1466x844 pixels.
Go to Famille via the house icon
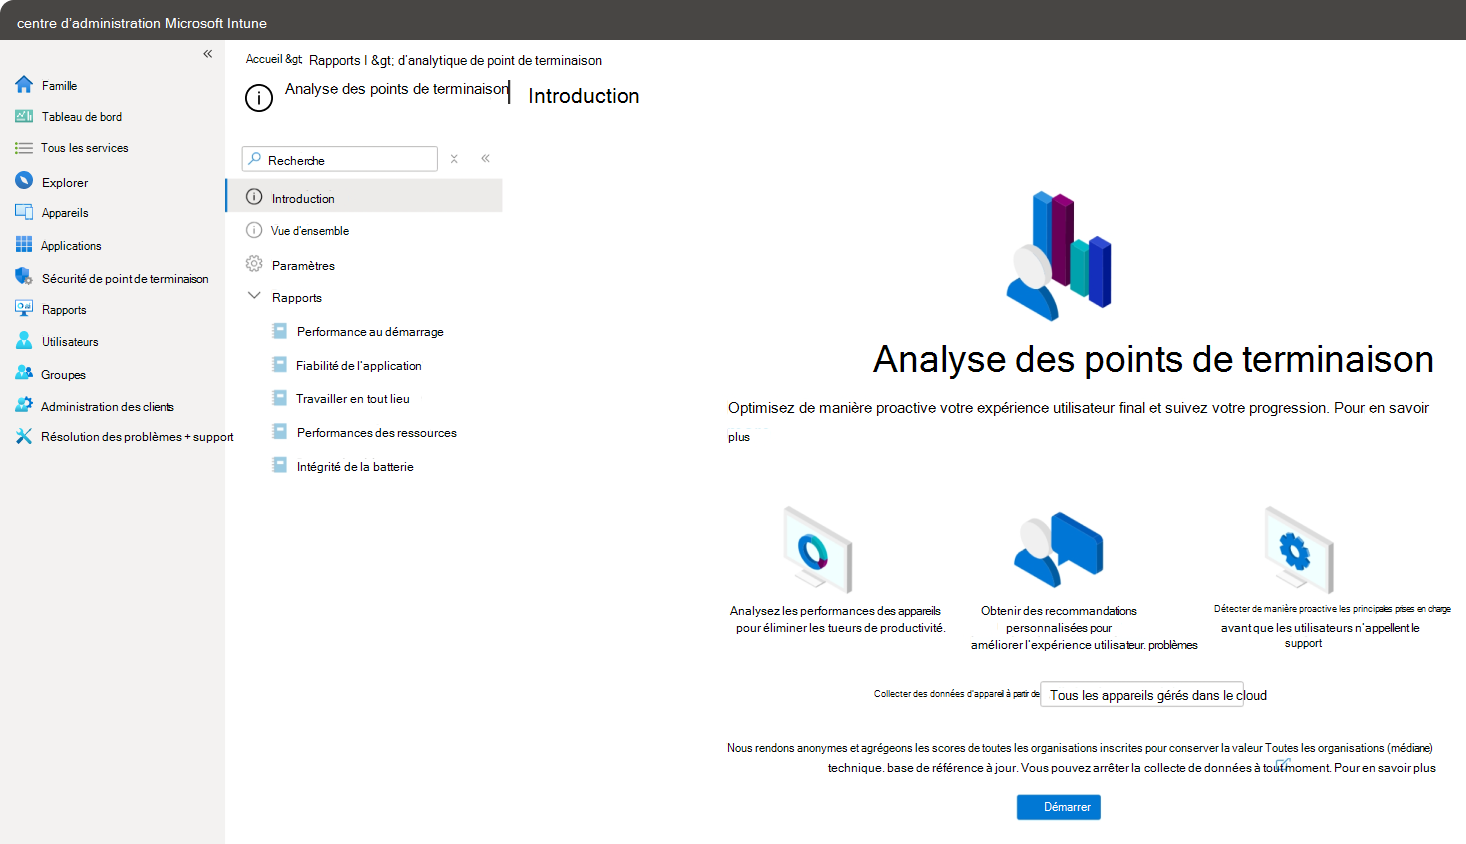24,85
